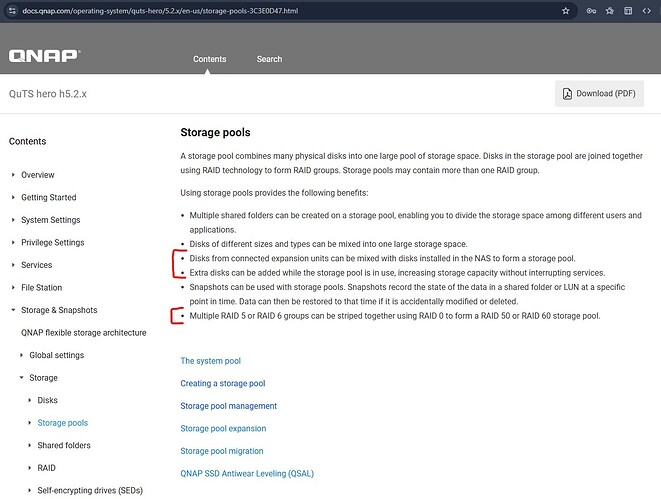Click the browser address bar URL

point(150,11)
